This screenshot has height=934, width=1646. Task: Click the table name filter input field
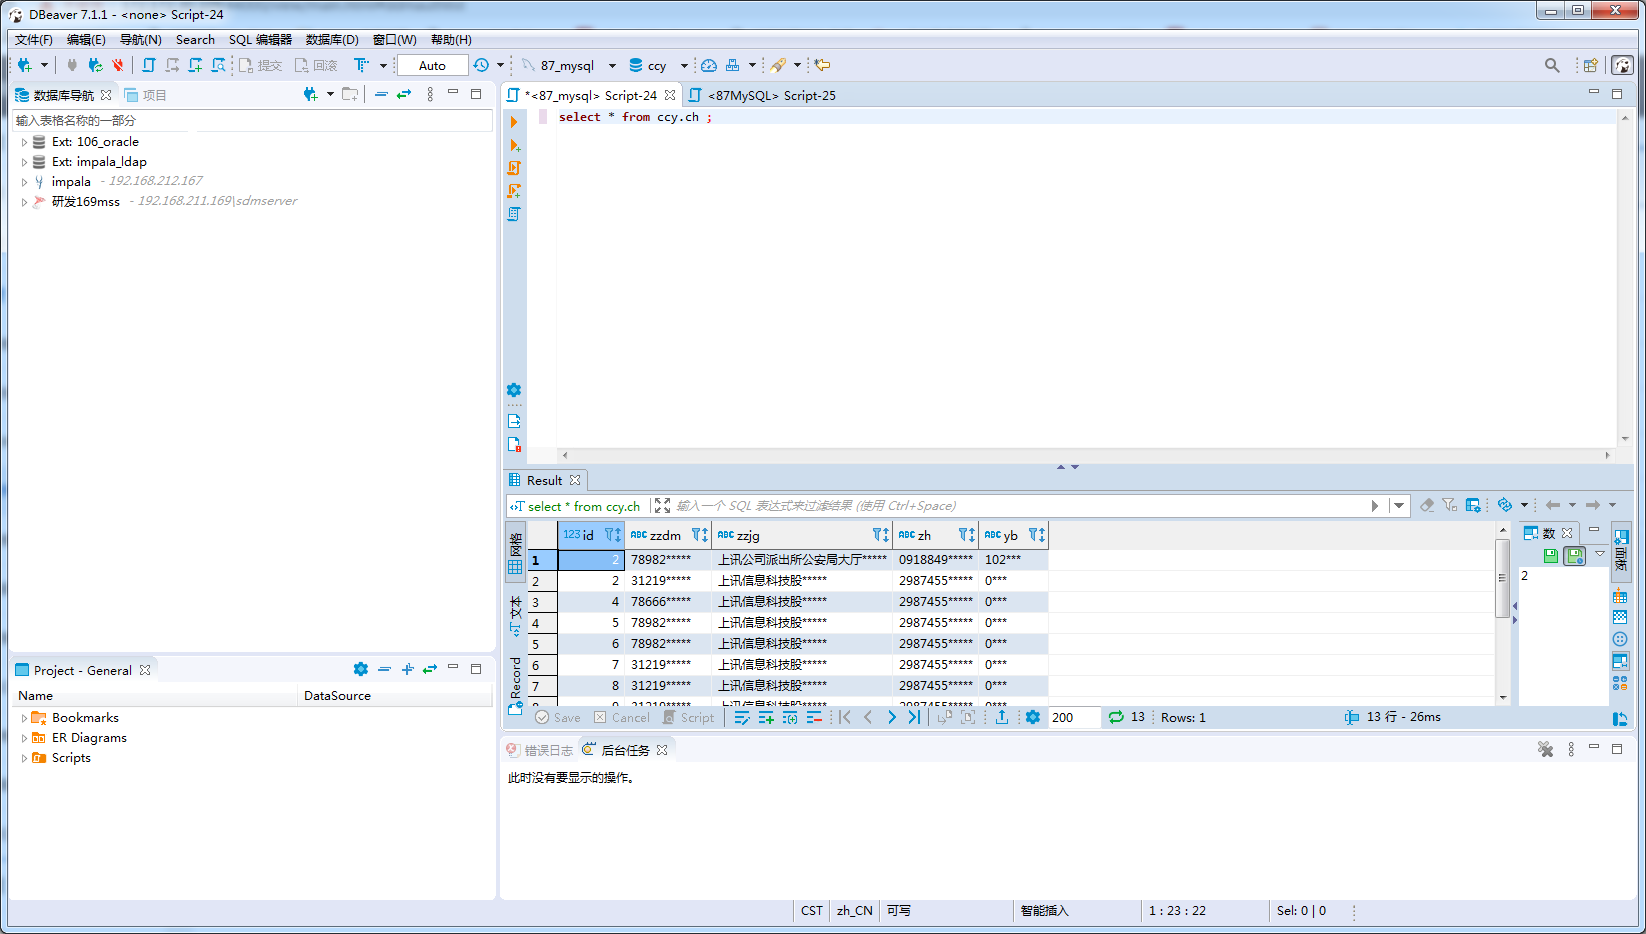tap(250, 120)
